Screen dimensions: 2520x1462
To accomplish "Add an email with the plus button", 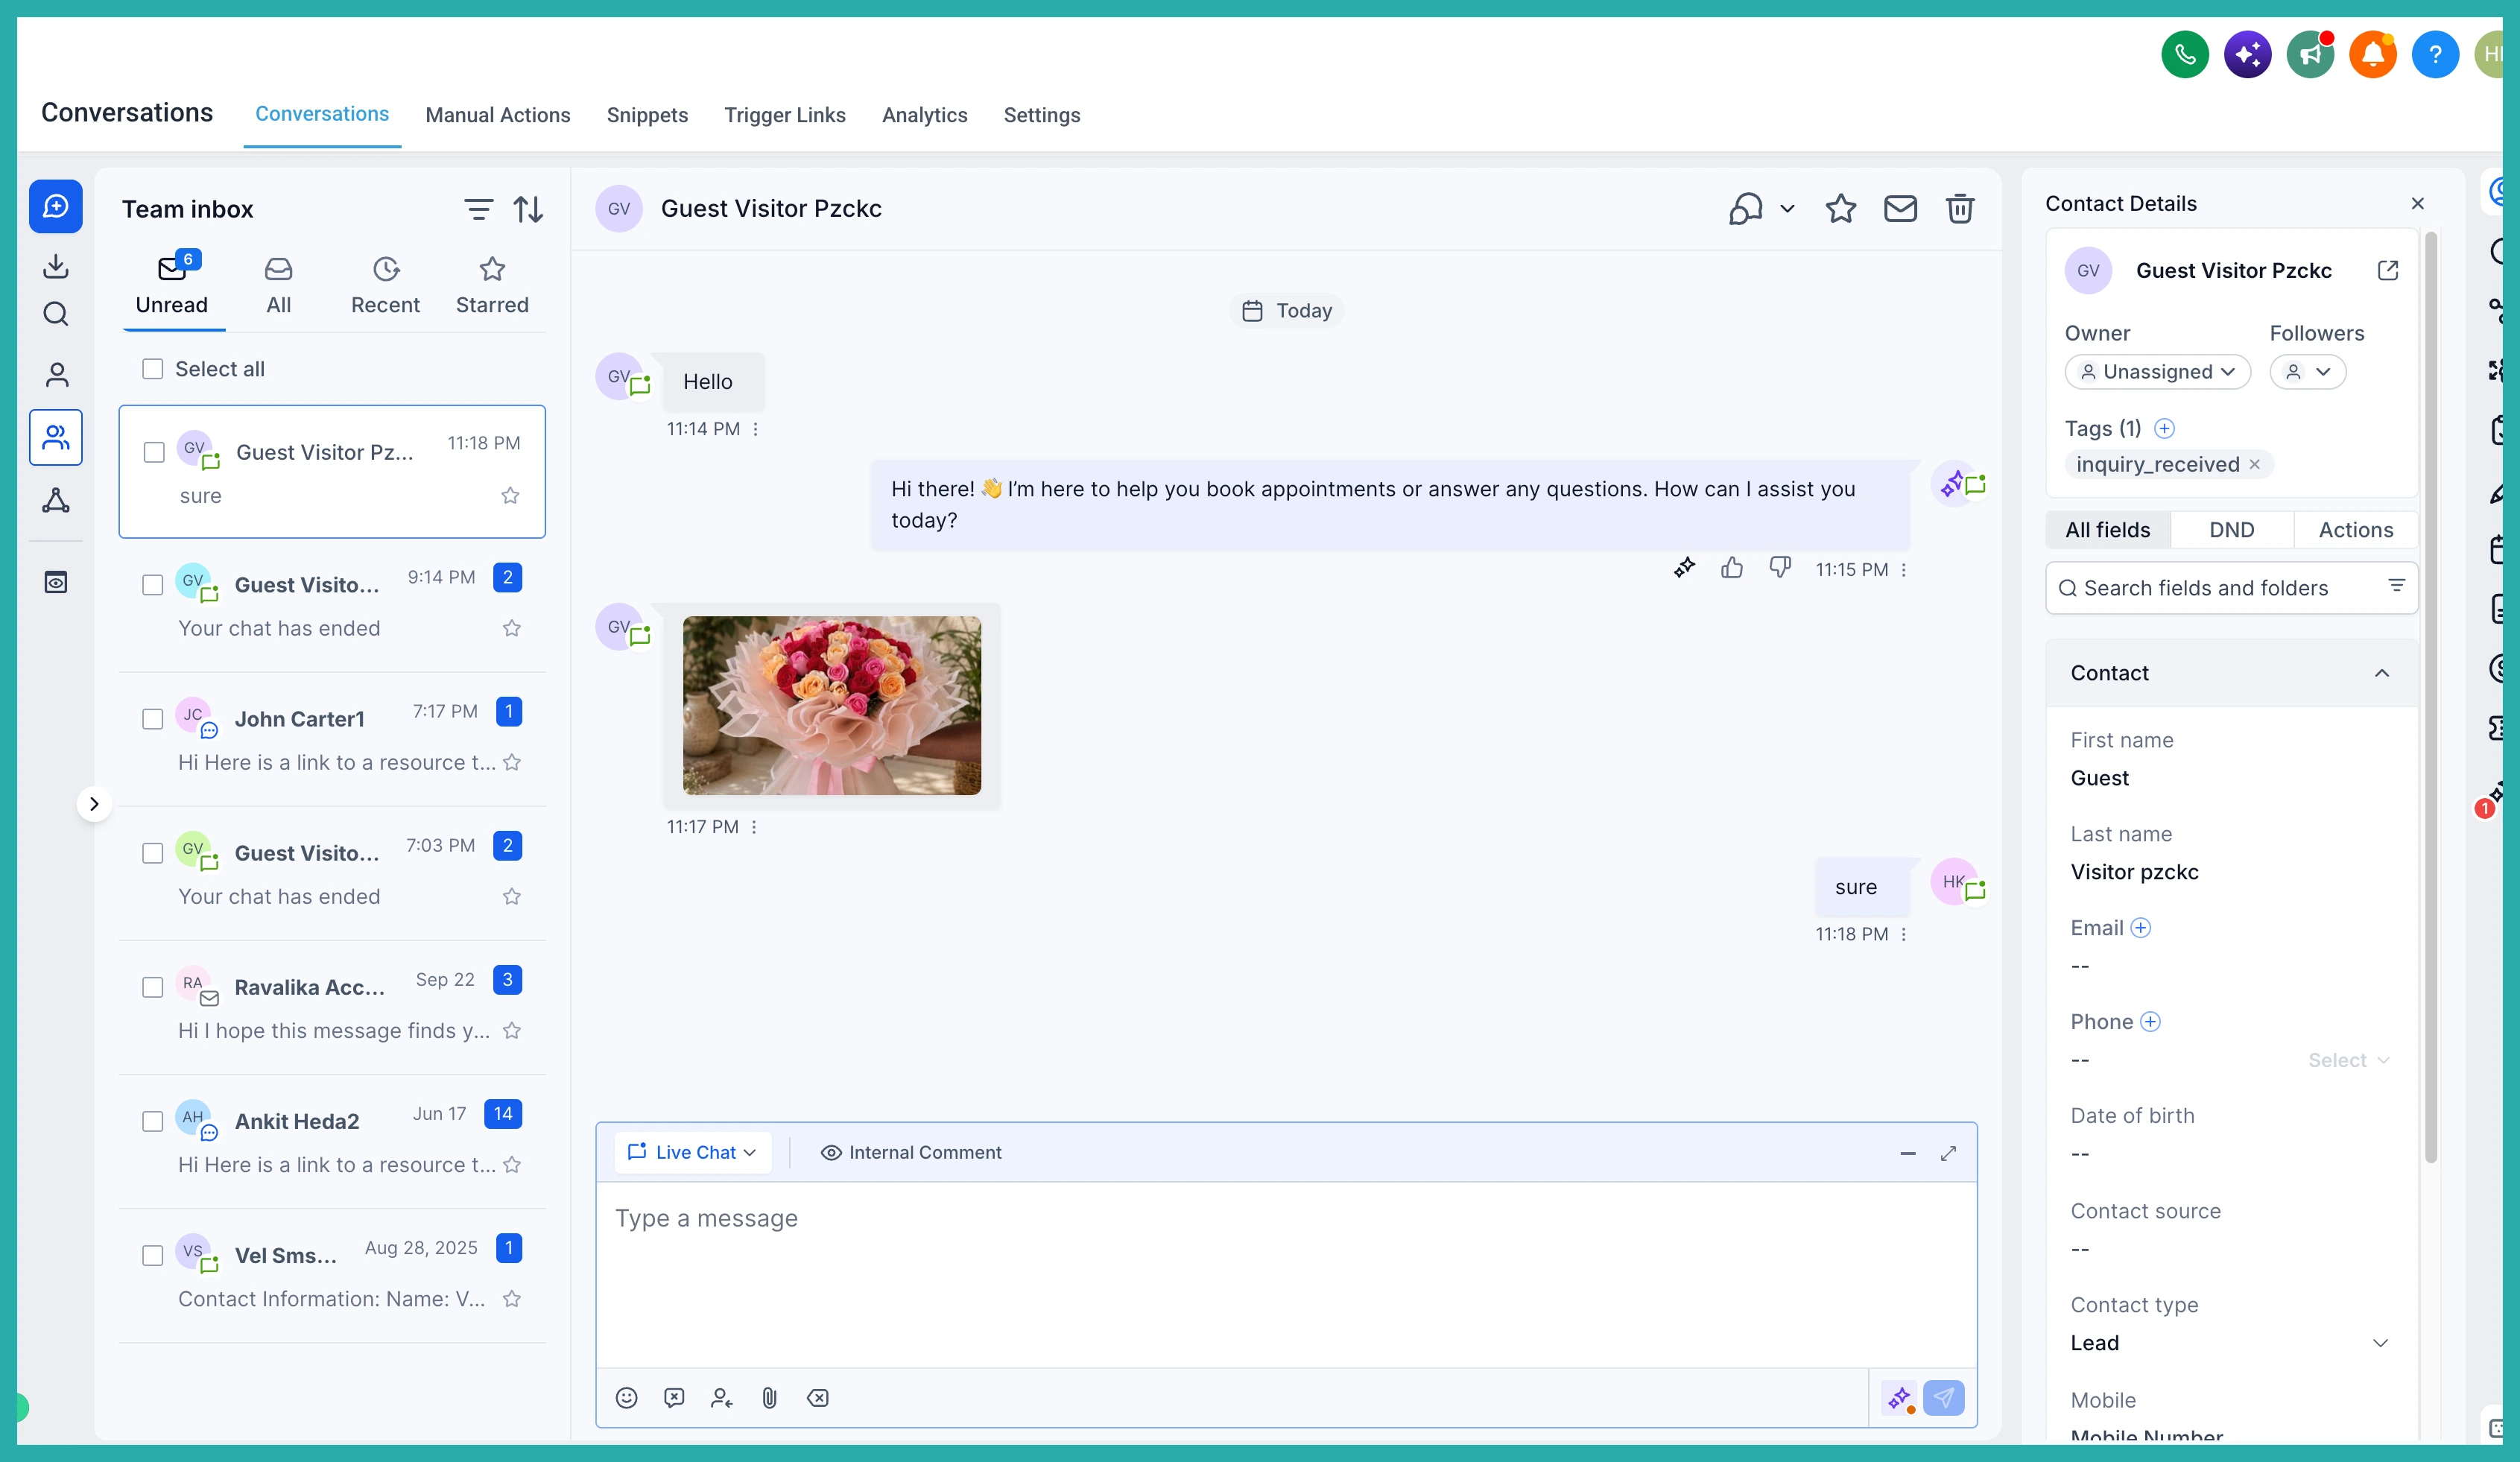I will [x=2140, y=928].
